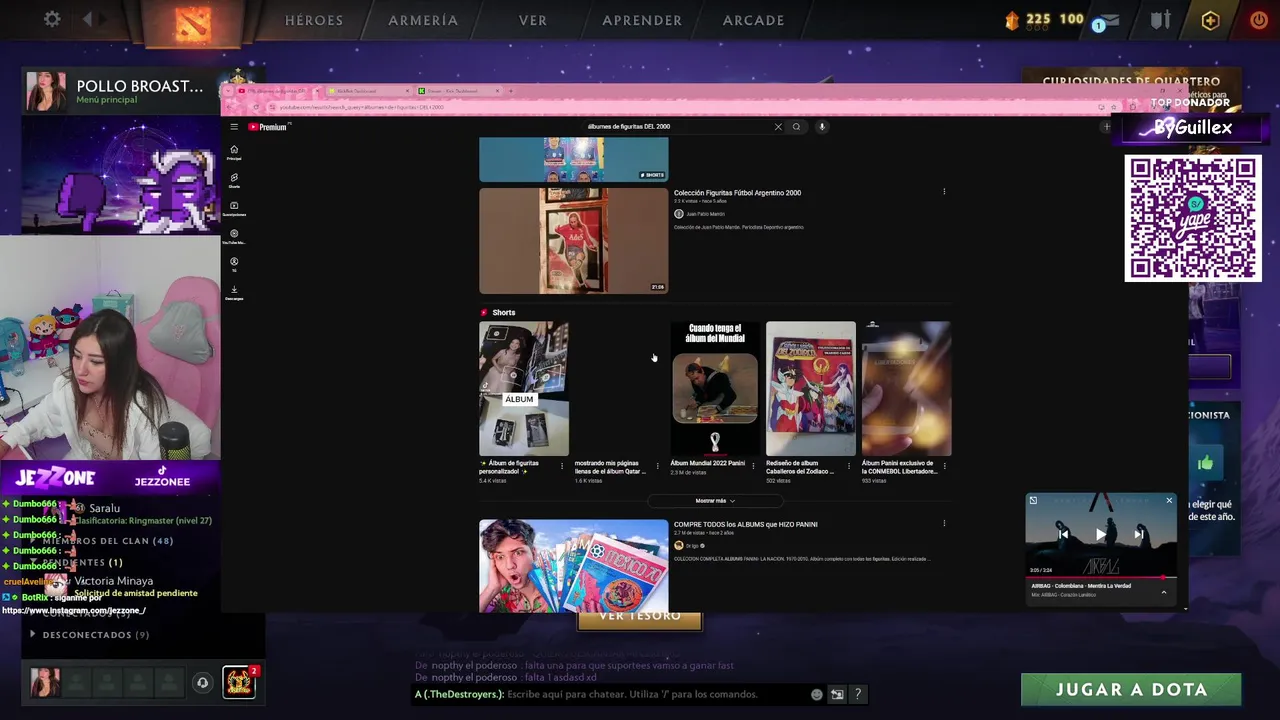Clear the YouTube search text
This screenshot has height=720, width=1280.
coord(778,127)
